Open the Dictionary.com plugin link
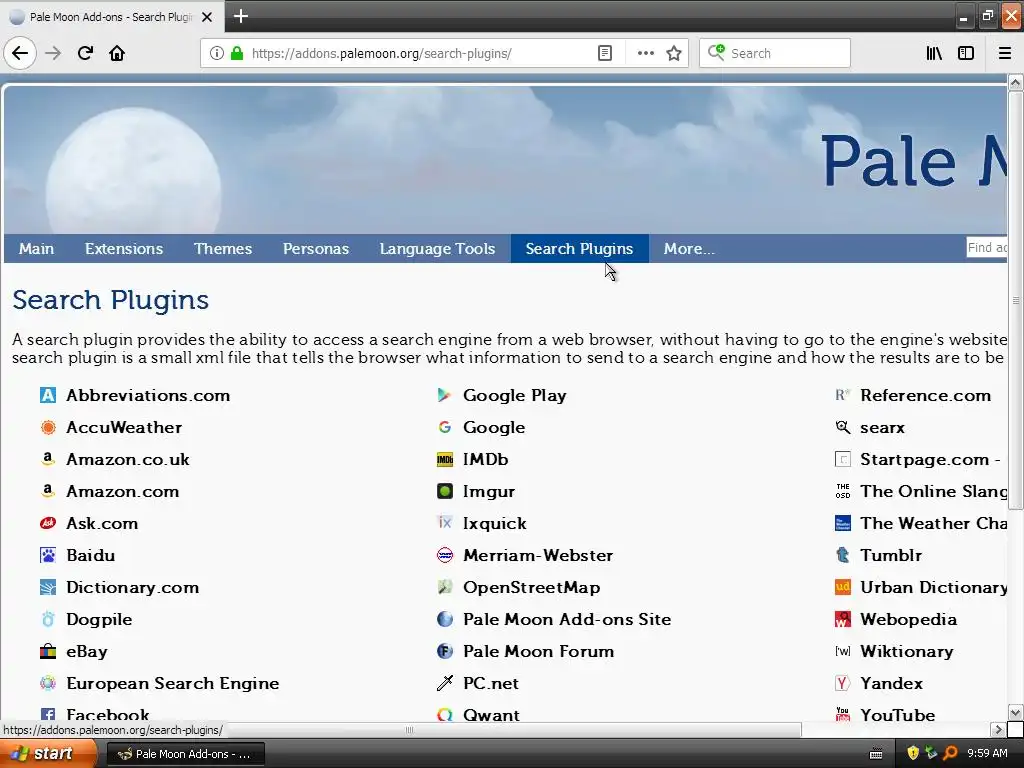1024x768 pixels. (x=133, y=587)
